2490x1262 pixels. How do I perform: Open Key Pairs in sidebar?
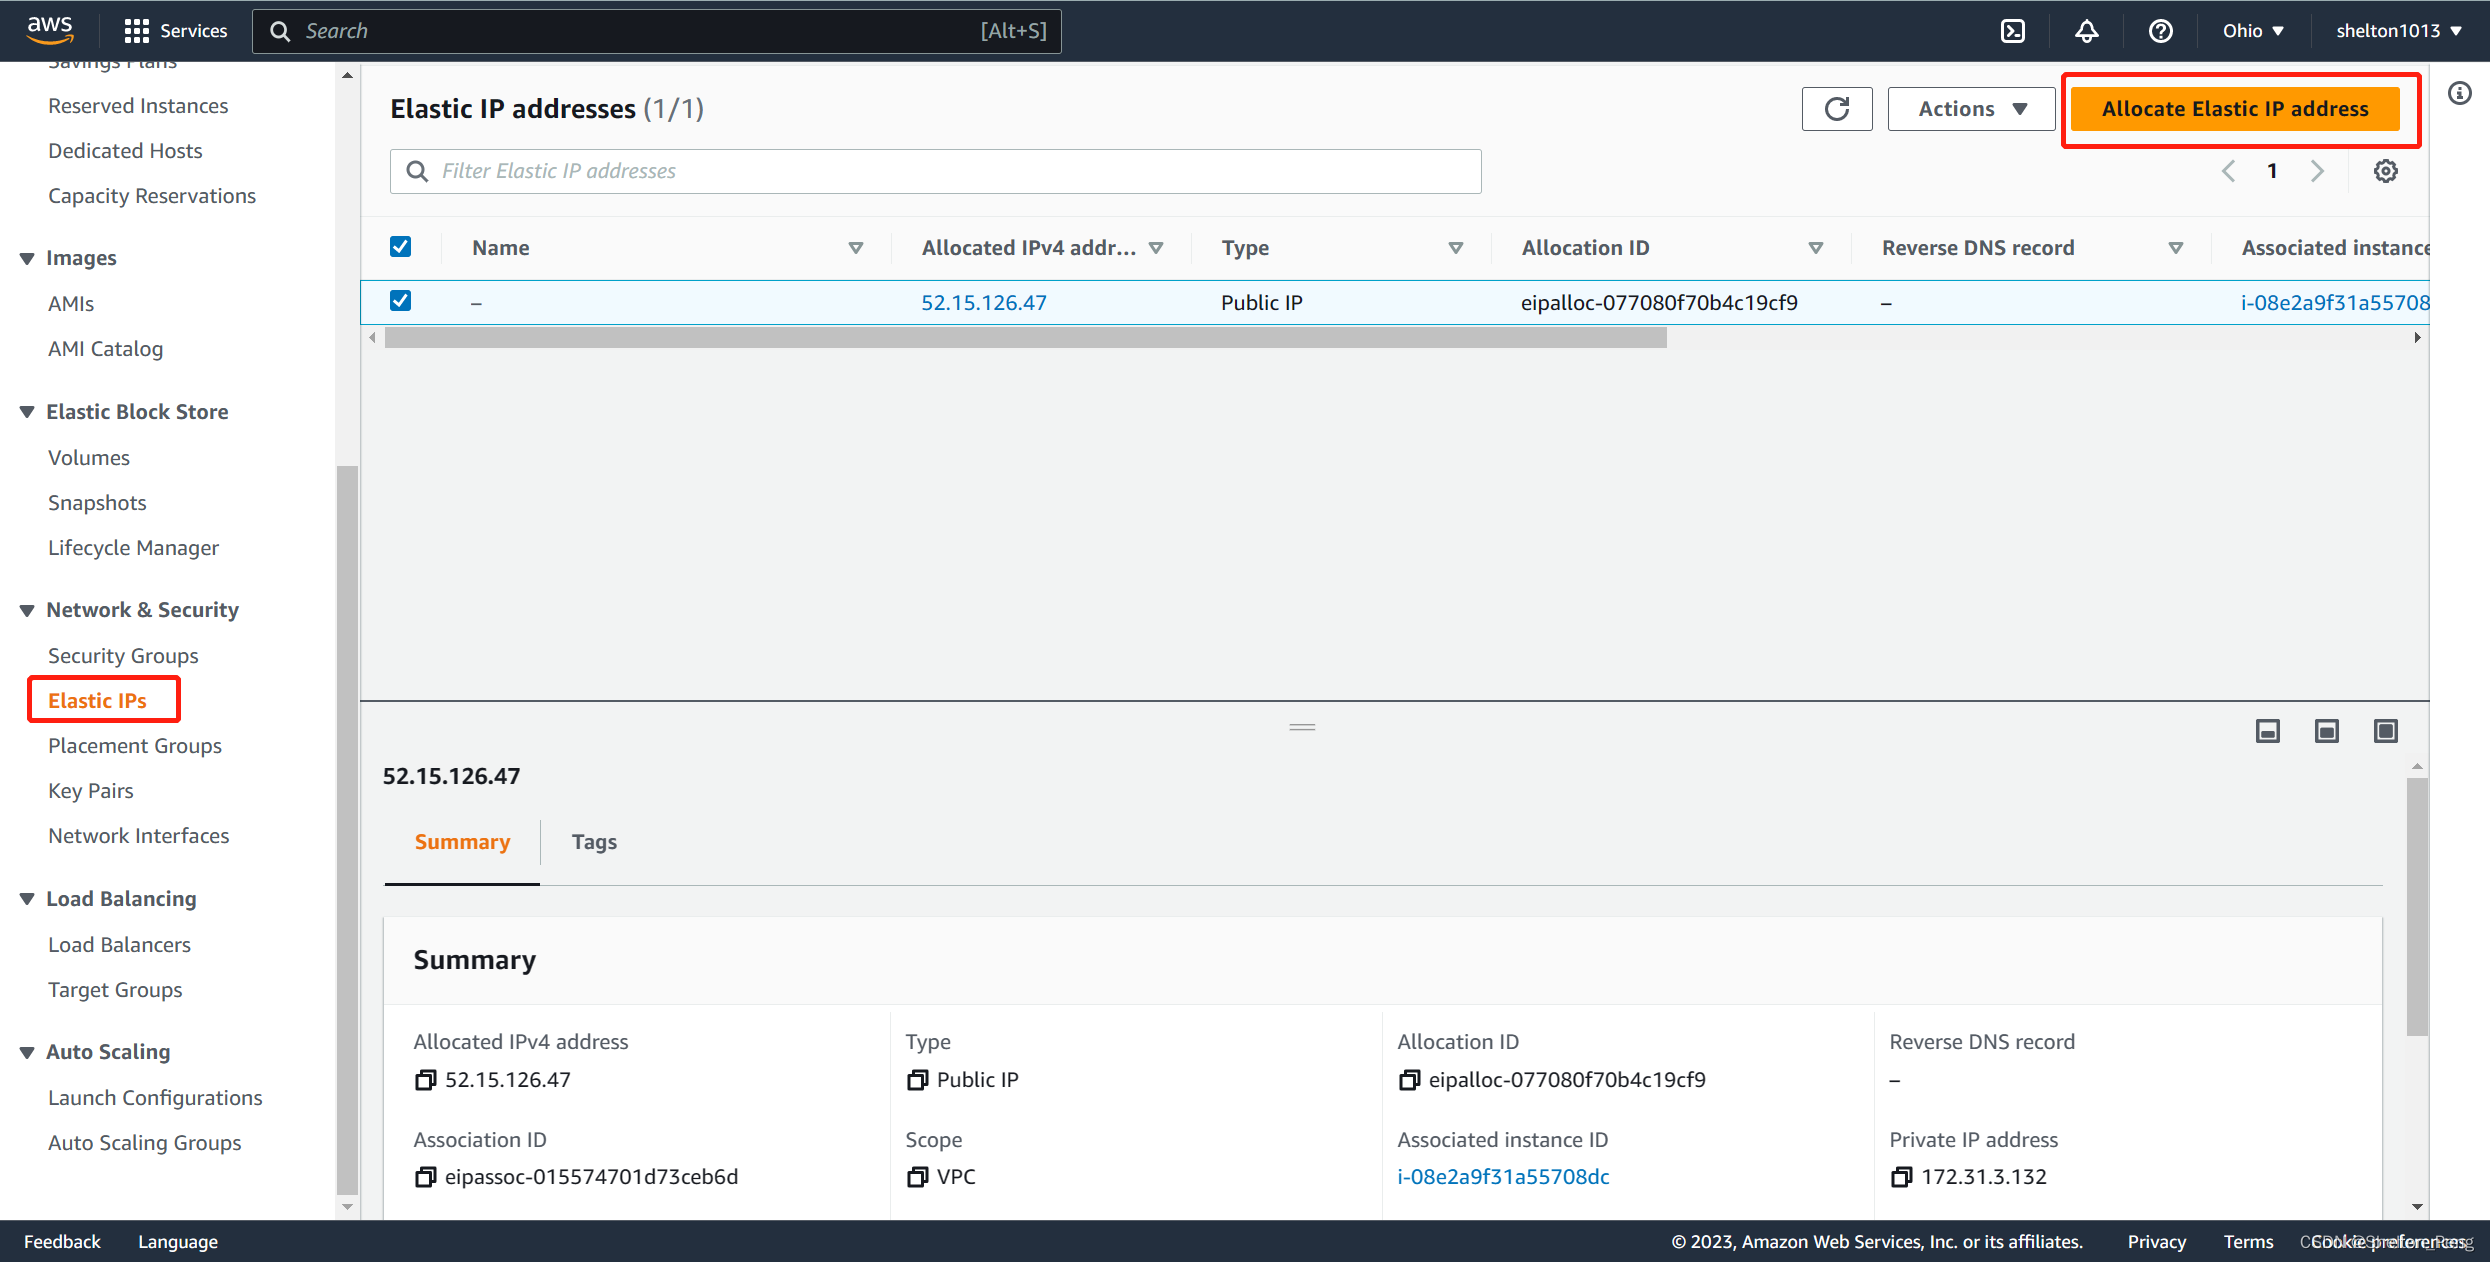[x=90, y=790]
